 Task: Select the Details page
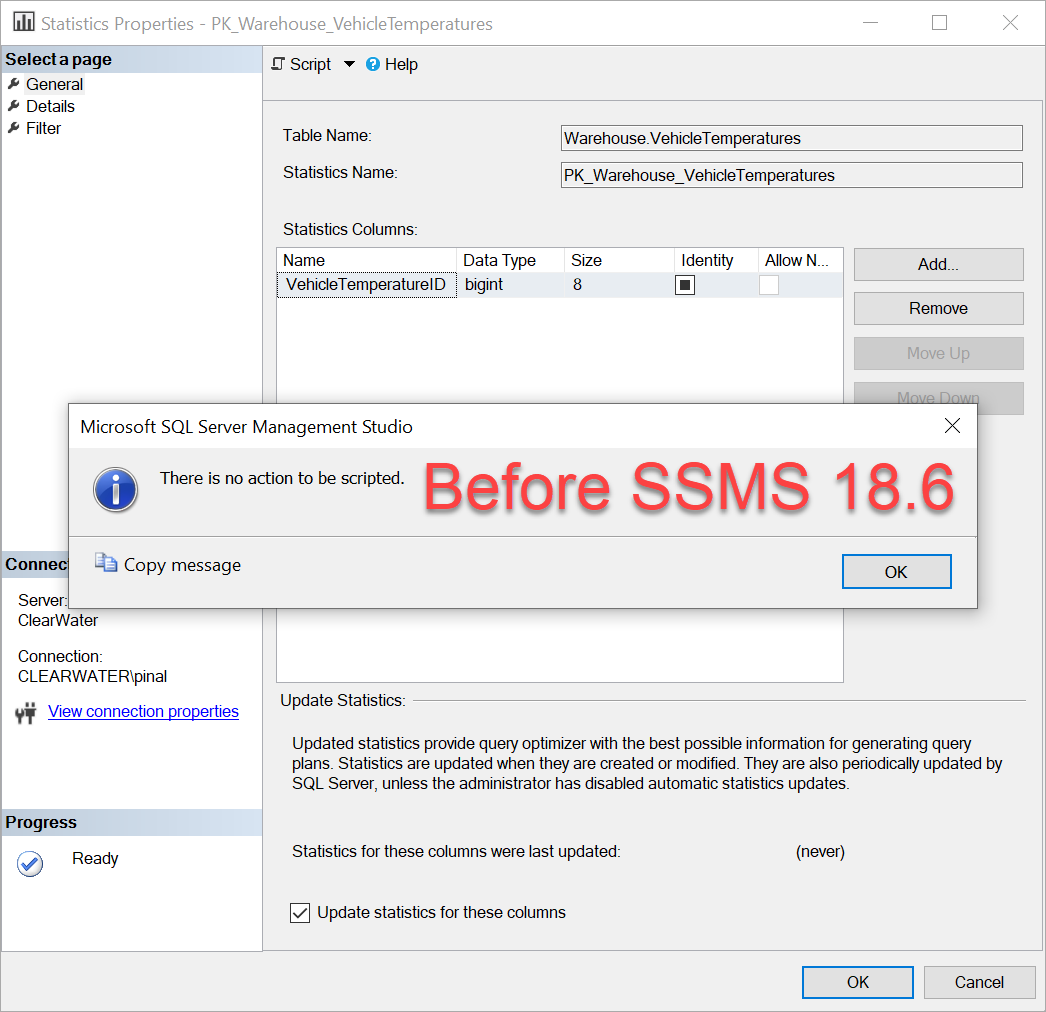coord(50,106)
